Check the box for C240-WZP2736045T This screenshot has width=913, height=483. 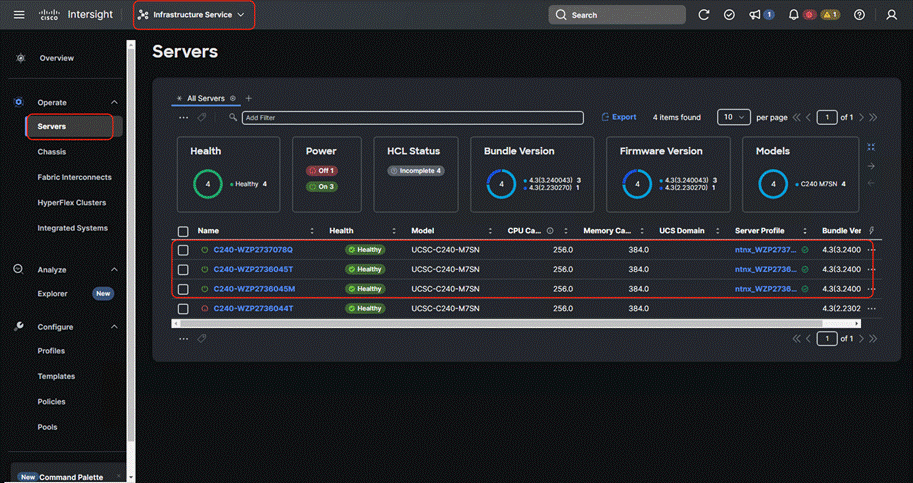[183, 270]
